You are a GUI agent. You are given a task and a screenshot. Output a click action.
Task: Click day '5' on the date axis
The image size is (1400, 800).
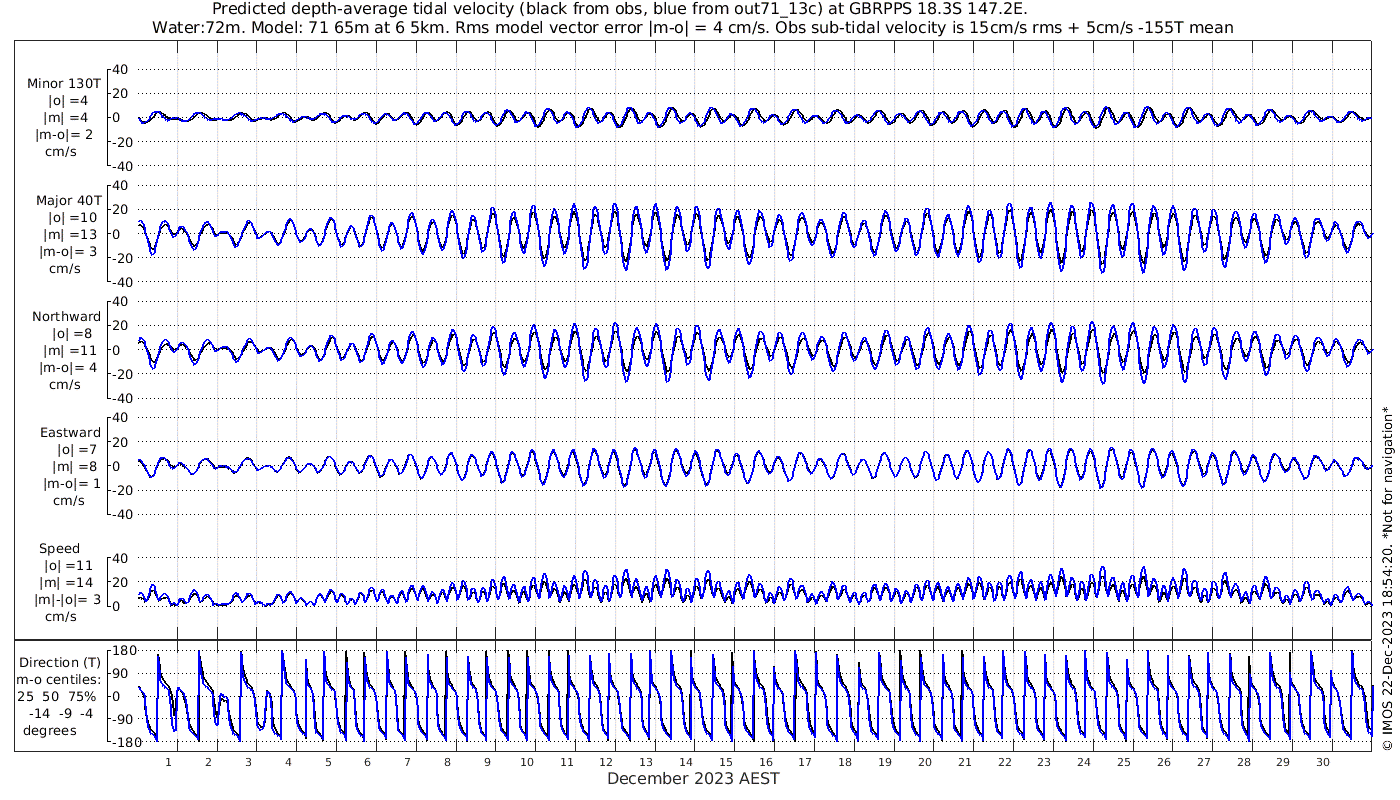328,762
